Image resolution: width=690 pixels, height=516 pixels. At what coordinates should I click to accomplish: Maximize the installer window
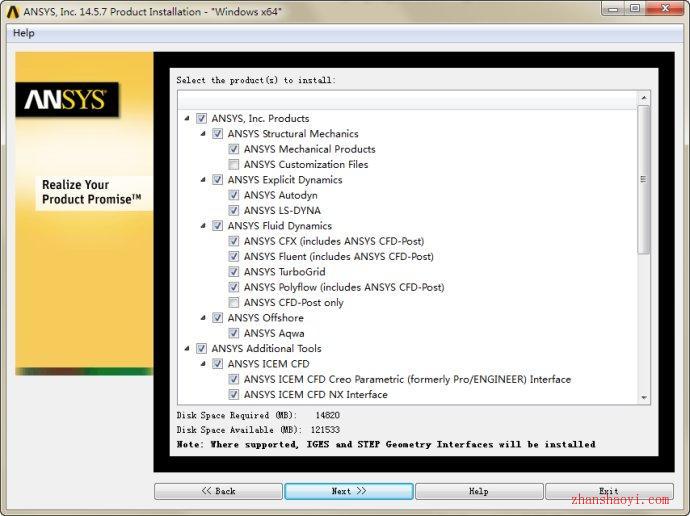pyautogui.click(x=635, y=8)
